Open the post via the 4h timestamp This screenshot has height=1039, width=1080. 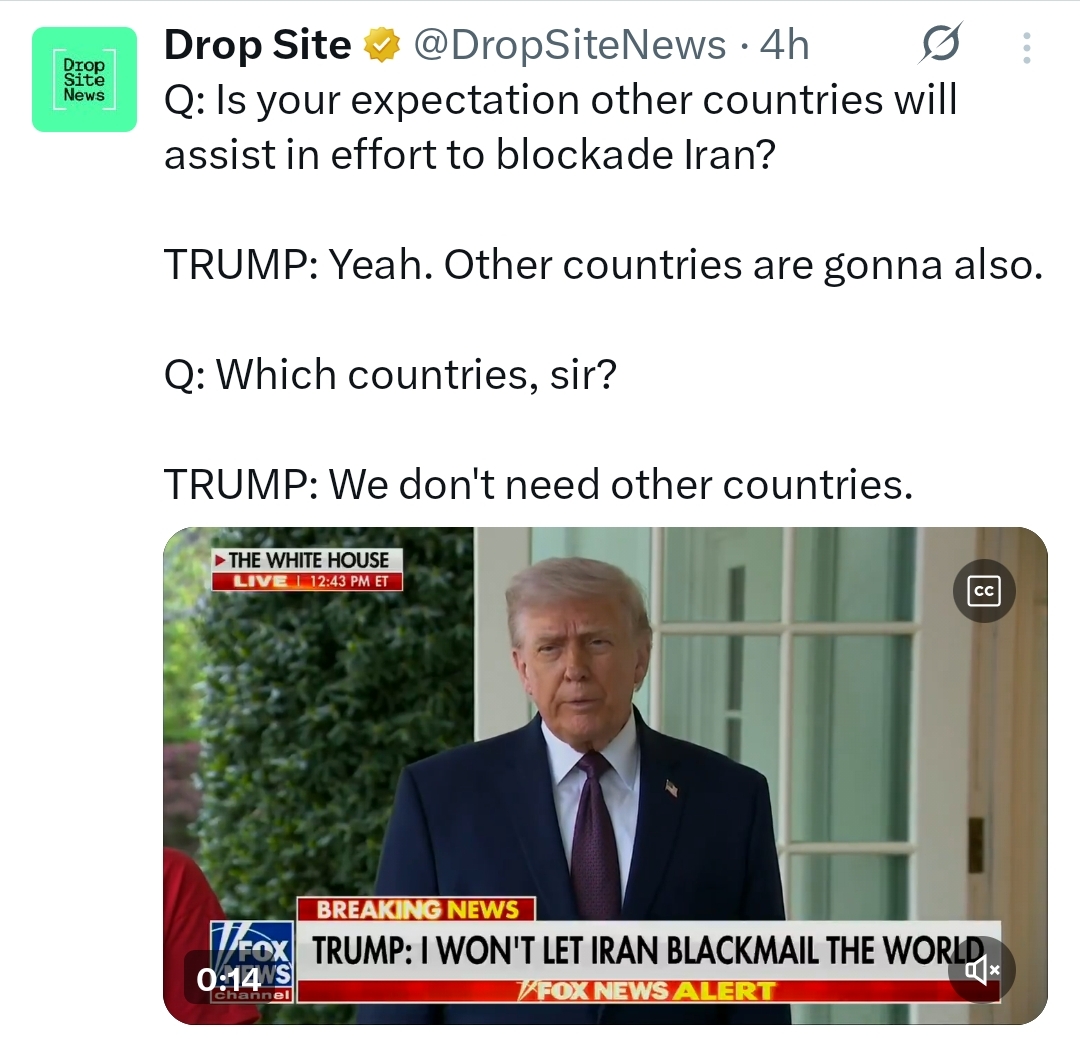coord(784,45)
